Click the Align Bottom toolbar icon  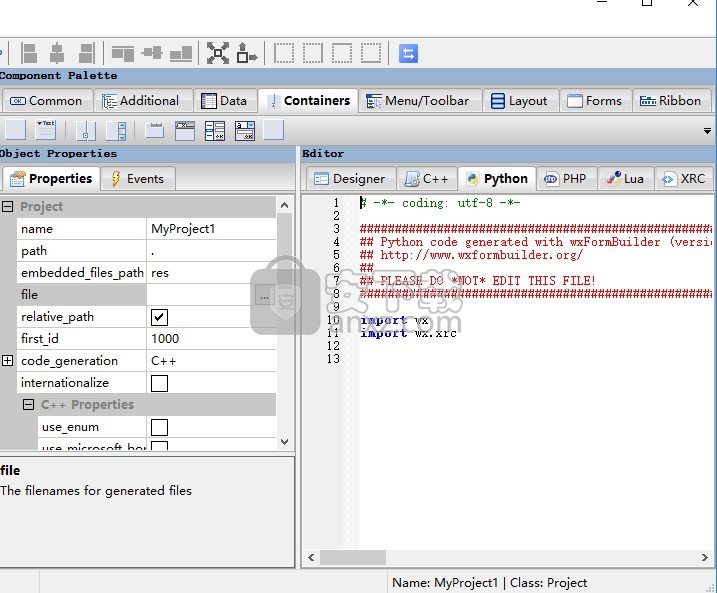click(x=181, y=53)
